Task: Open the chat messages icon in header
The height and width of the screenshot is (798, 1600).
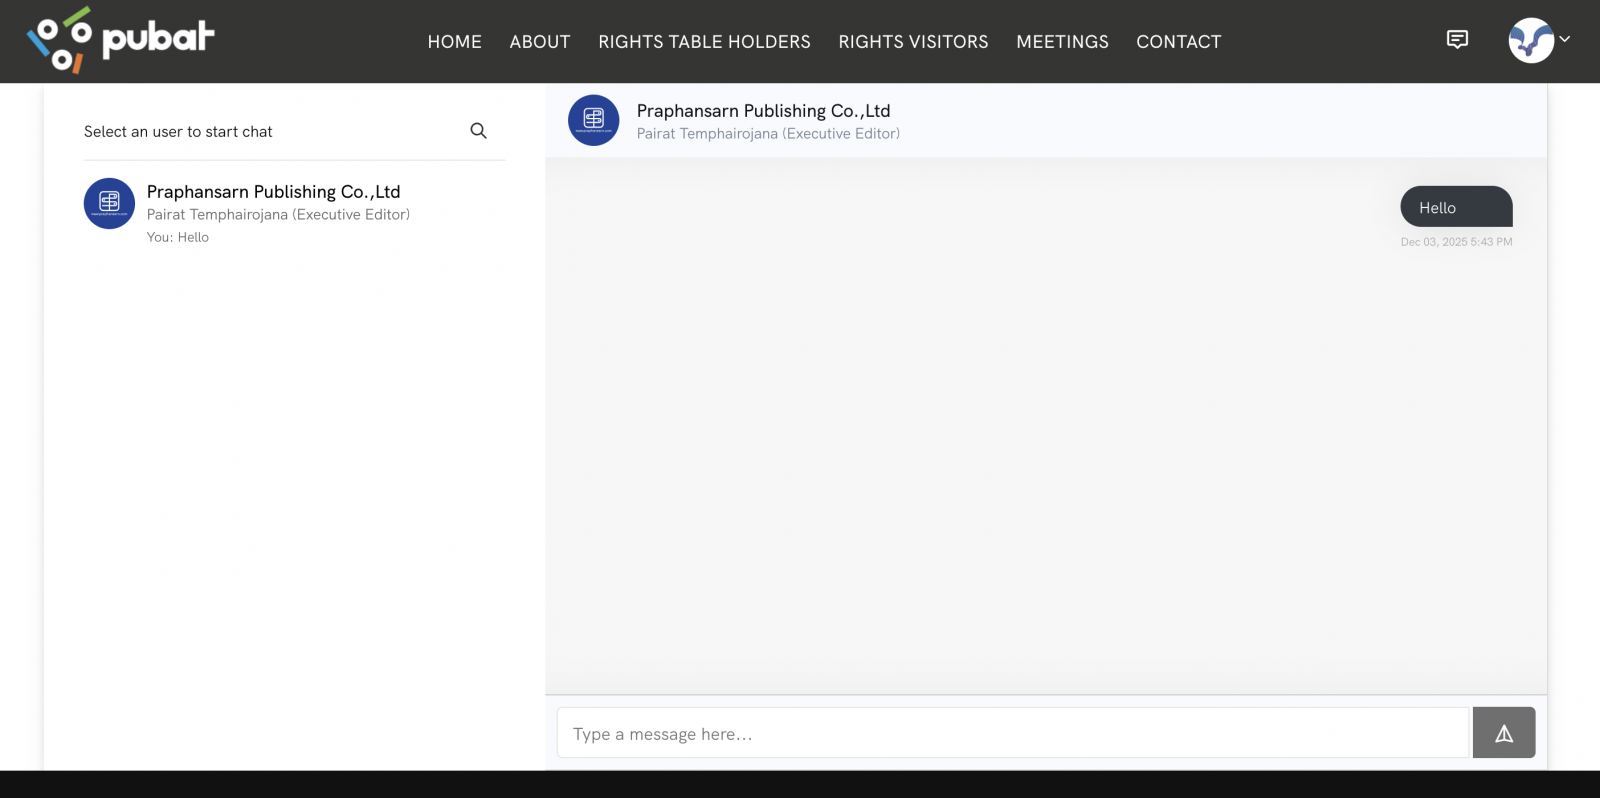Action: [x=1458, y=40]
